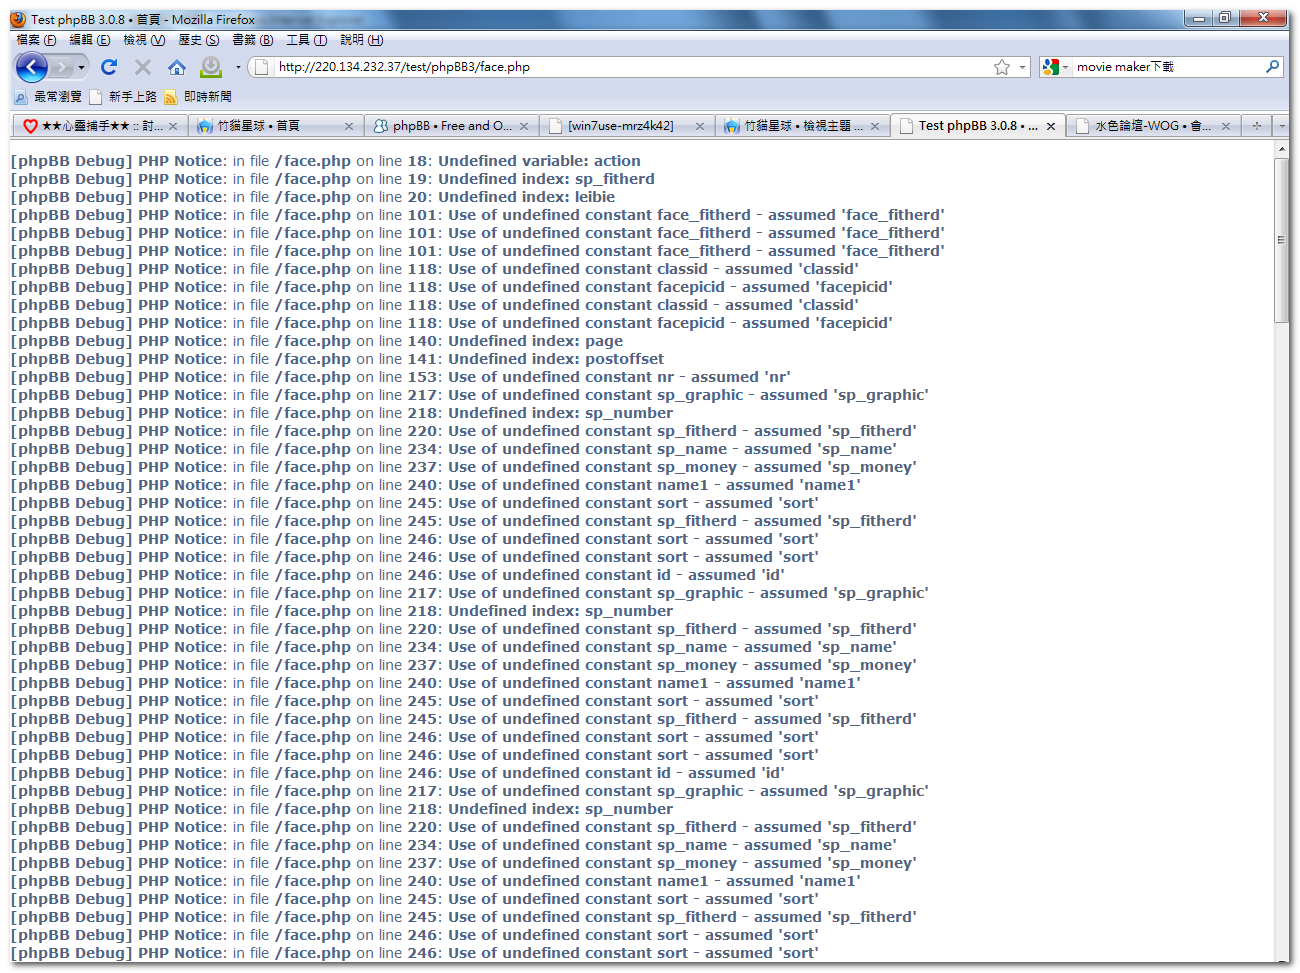The height and width of the screenshot is (973, 1300).
Task: Open the list all tabs dropdown
Action: (x=1282, y=126)
